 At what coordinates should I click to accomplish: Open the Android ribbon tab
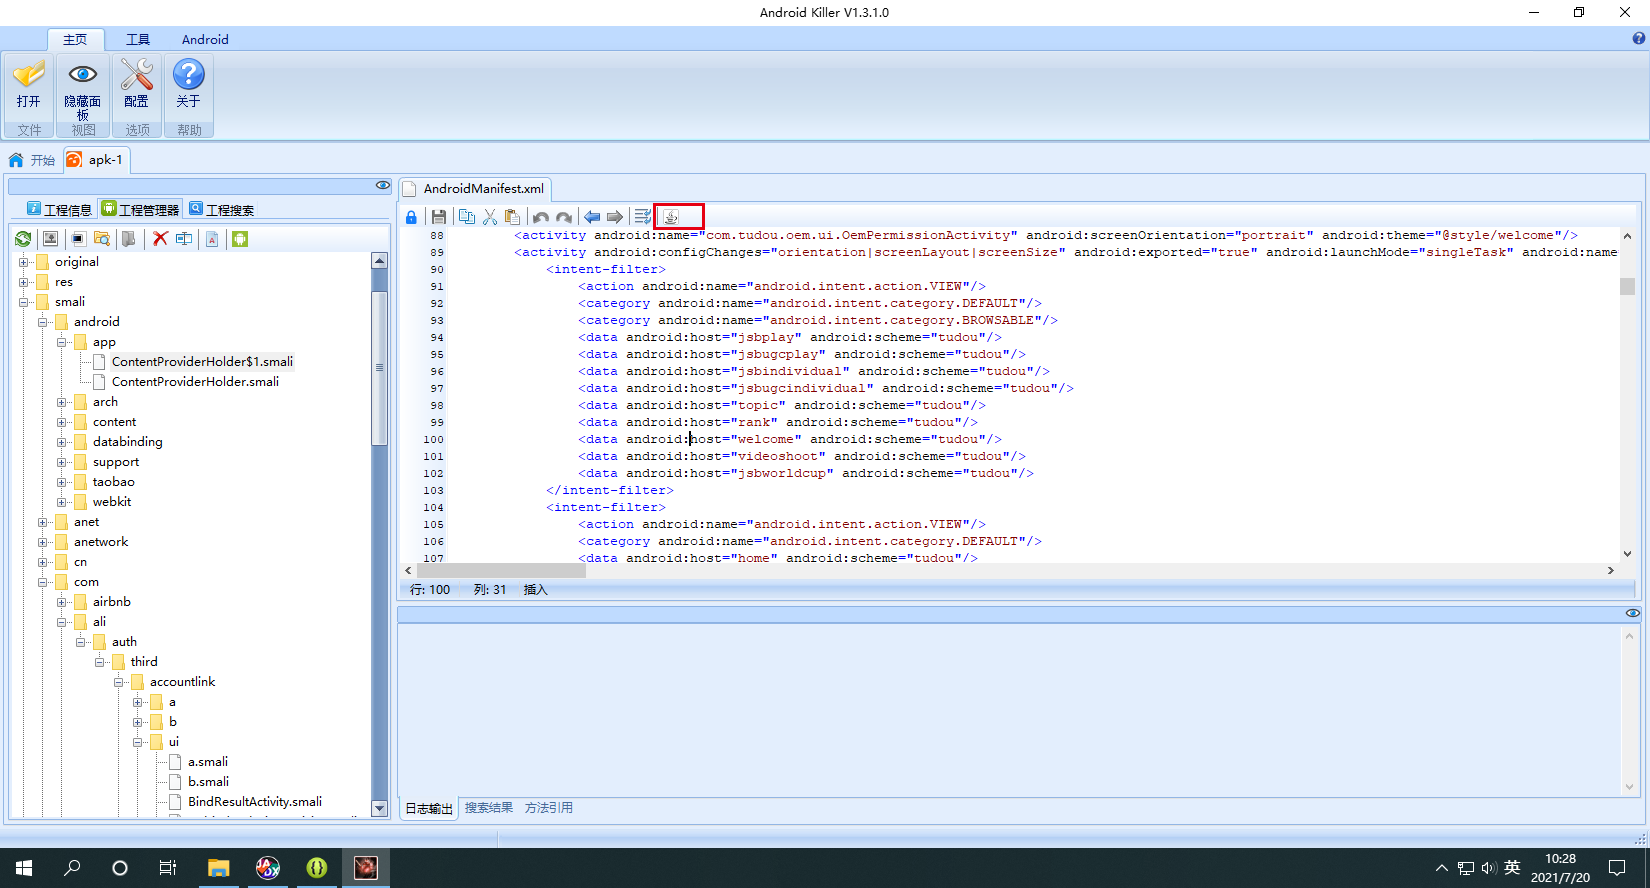pos(205,39)
